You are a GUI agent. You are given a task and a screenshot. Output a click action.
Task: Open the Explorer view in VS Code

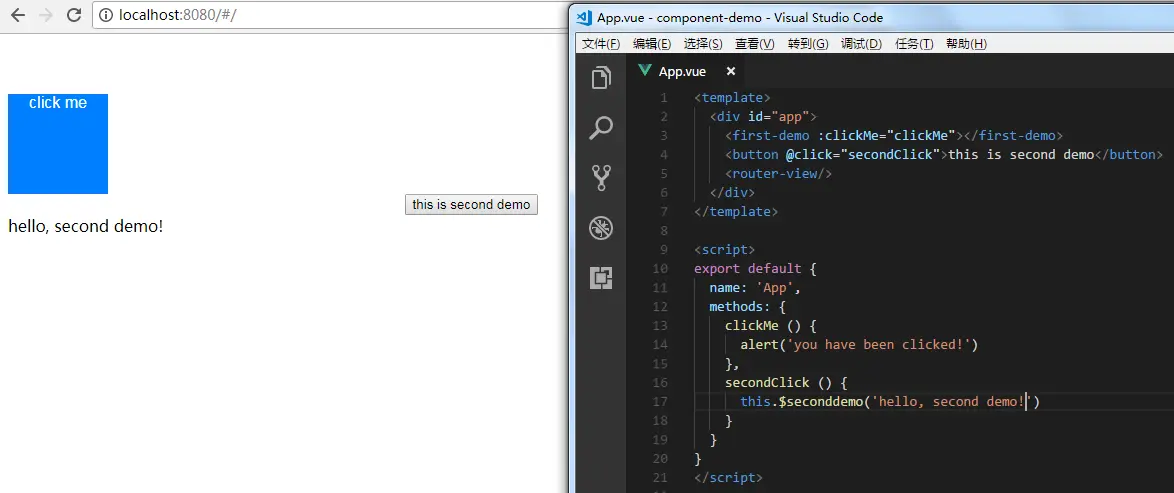click(x=601, y=78)
